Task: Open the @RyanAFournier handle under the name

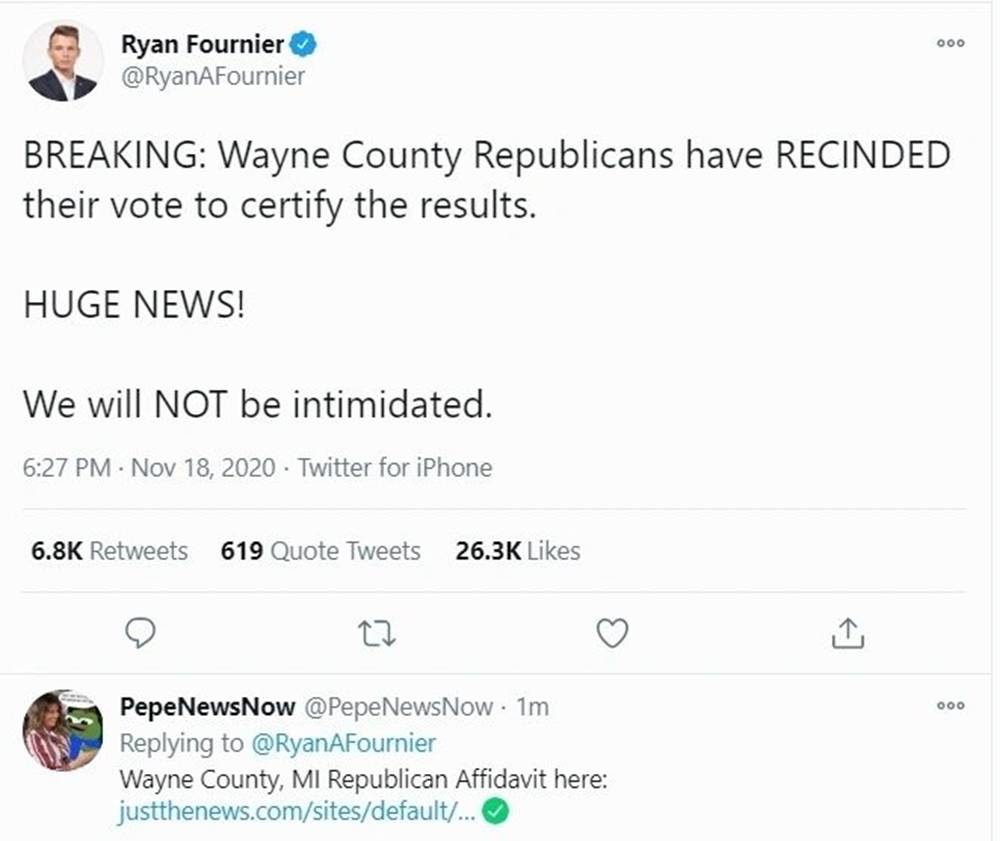Action: pyautogui.click(x=212, y=76)
